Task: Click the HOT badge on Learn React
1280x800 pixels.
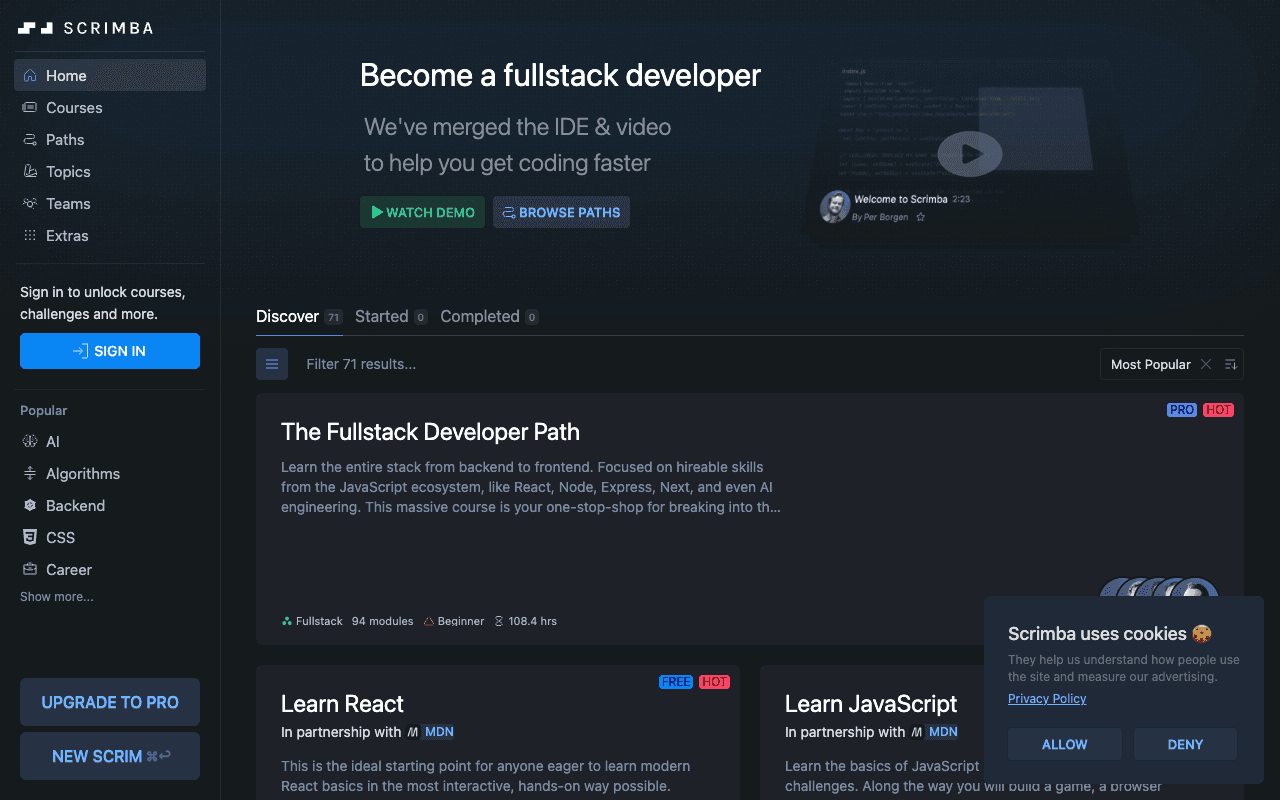Action: coord(714,682)
